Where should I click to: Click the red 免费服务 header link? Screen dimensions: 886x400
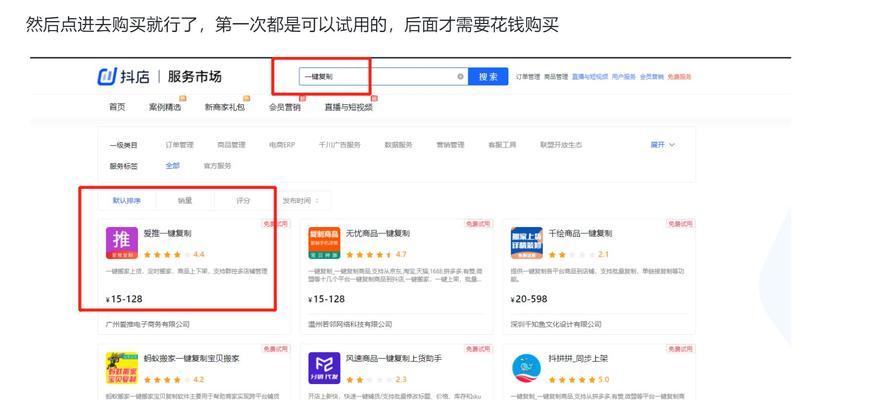(679, 77)
